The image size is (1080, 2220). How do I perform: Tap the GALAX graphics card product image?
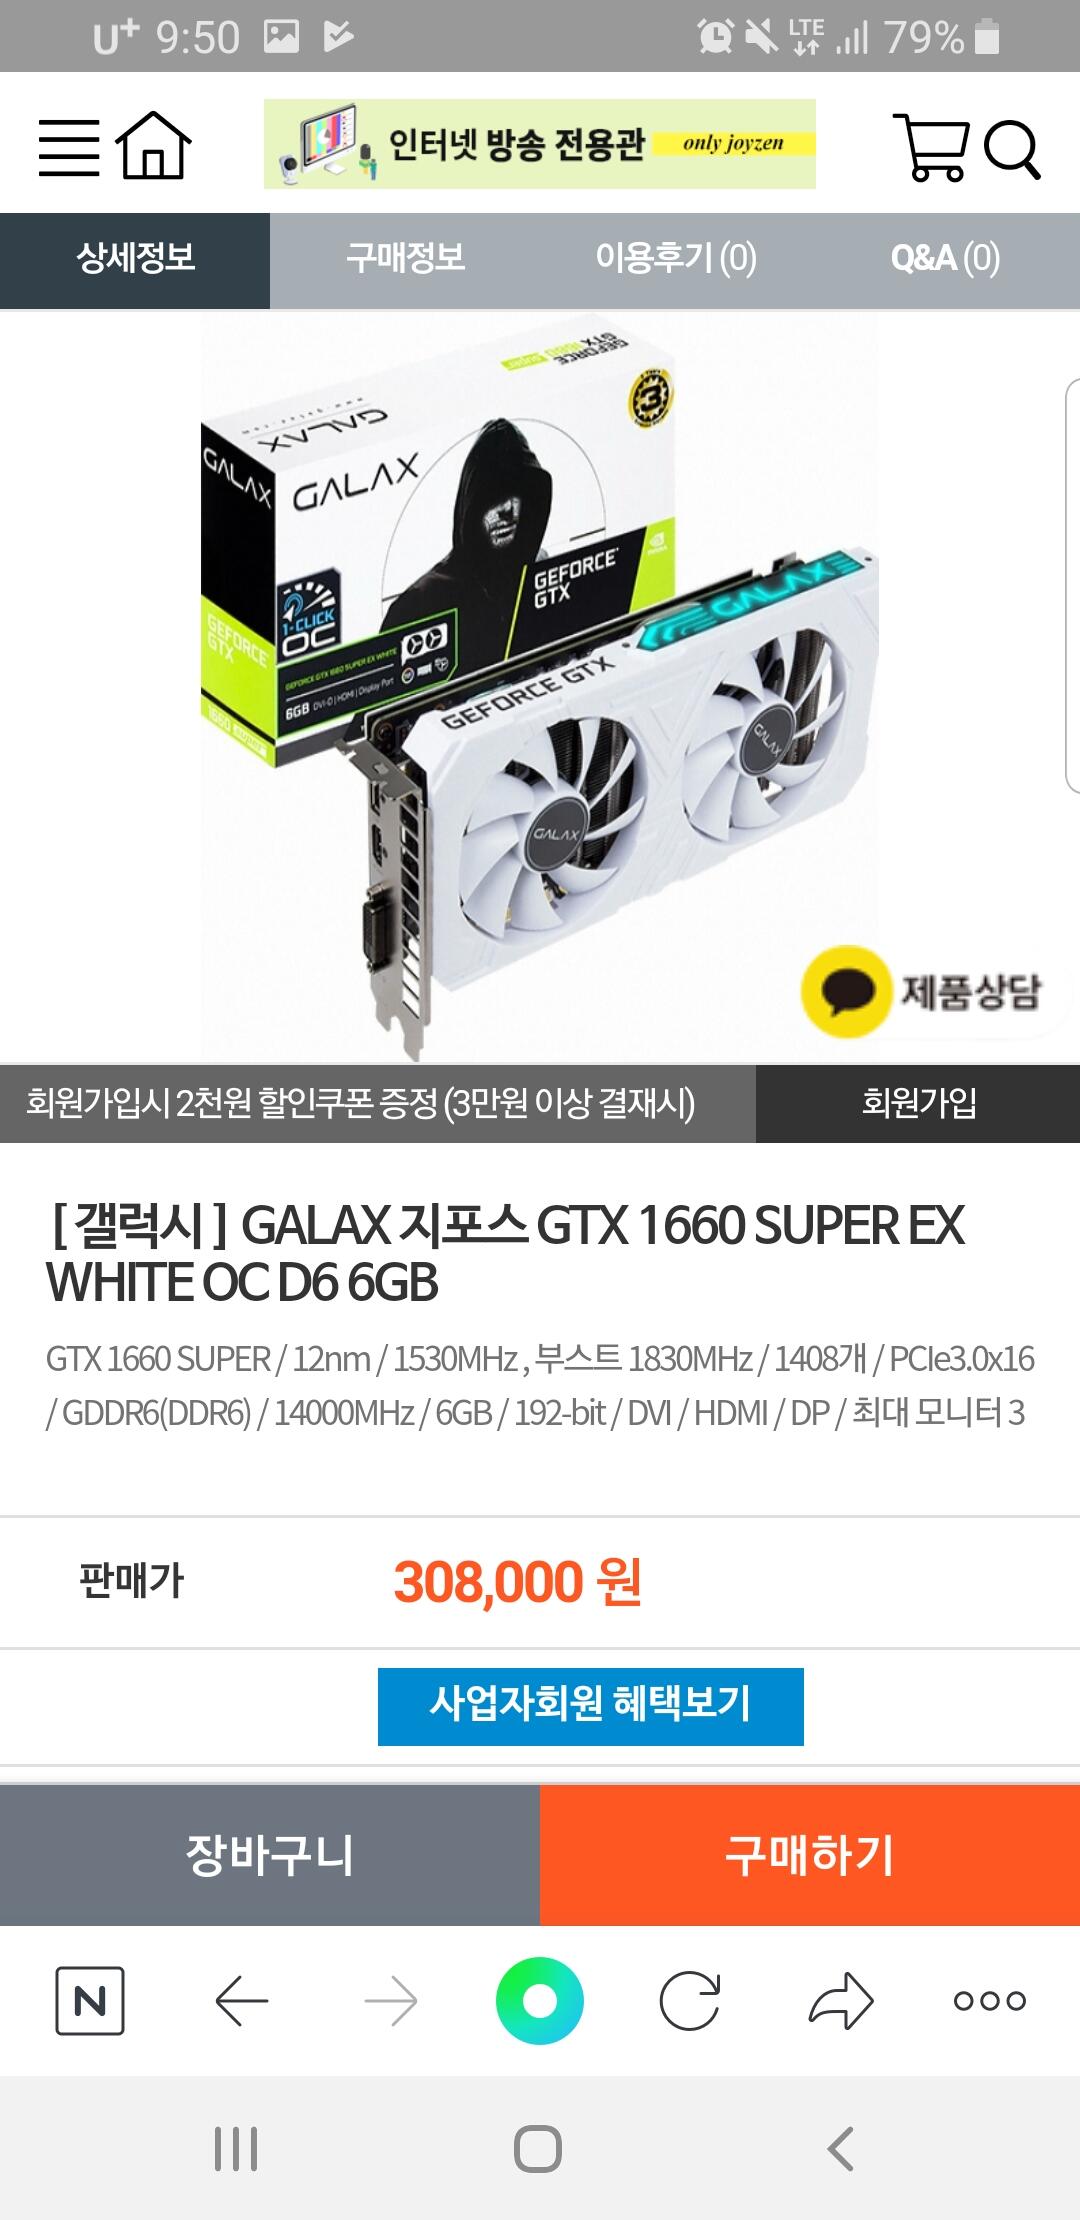(x=540, y=687)
